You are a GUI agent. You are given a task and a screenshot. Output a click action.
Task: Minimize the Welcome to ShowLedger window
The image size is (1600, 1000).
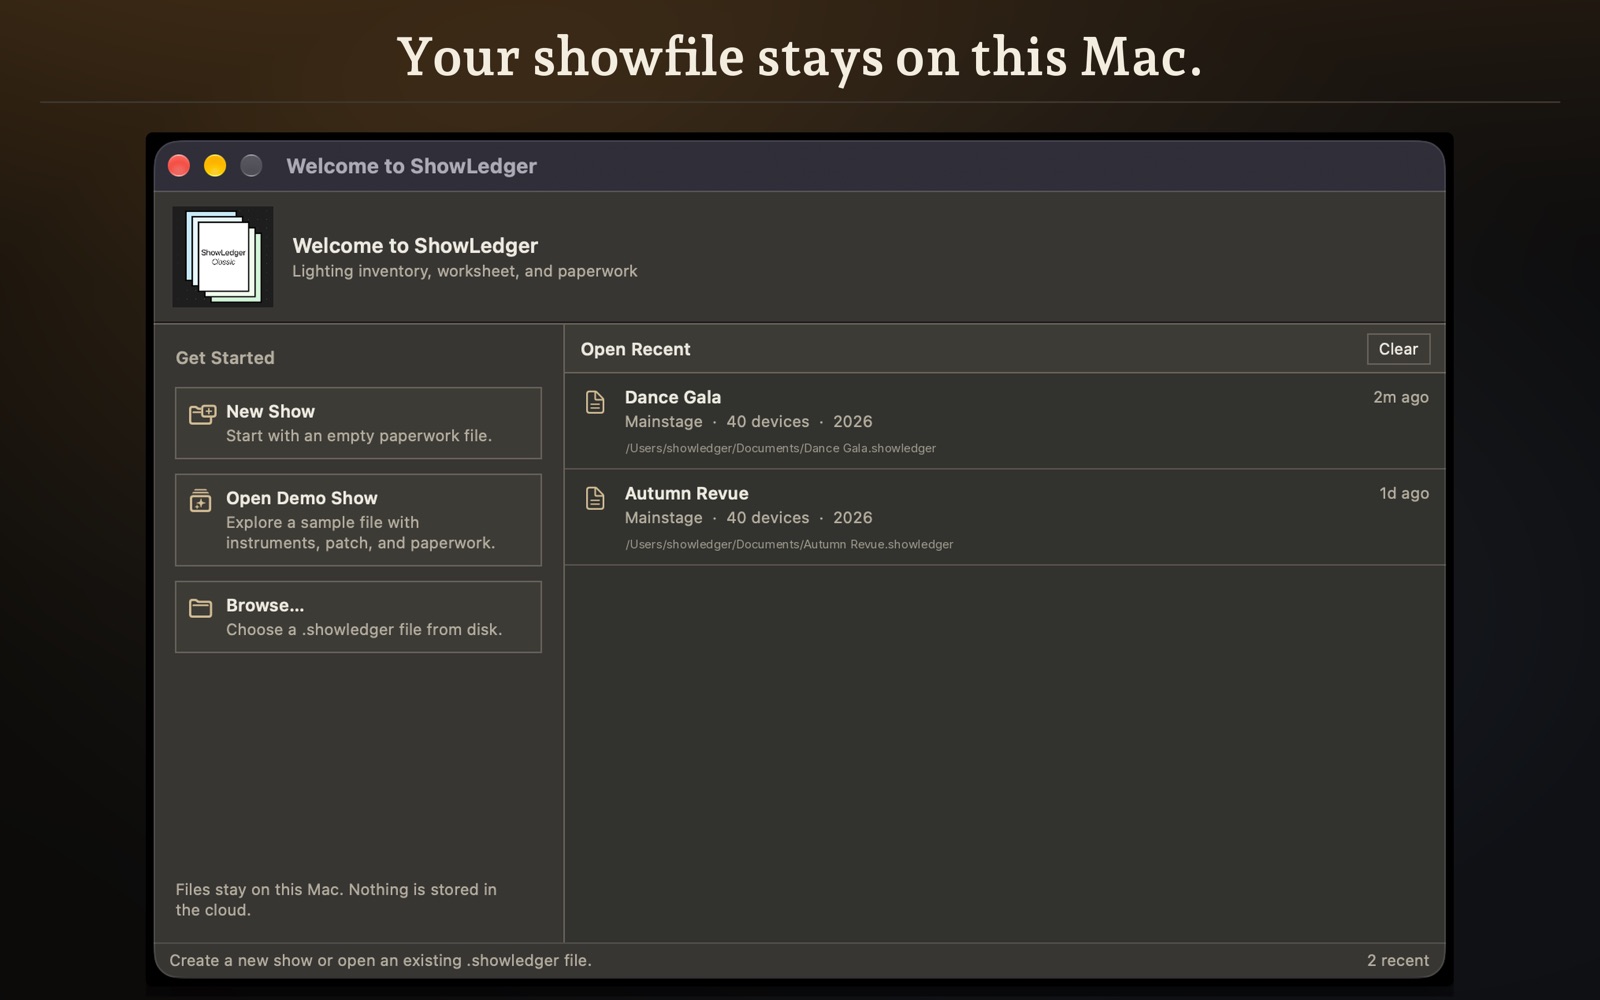tap(215, 166)
